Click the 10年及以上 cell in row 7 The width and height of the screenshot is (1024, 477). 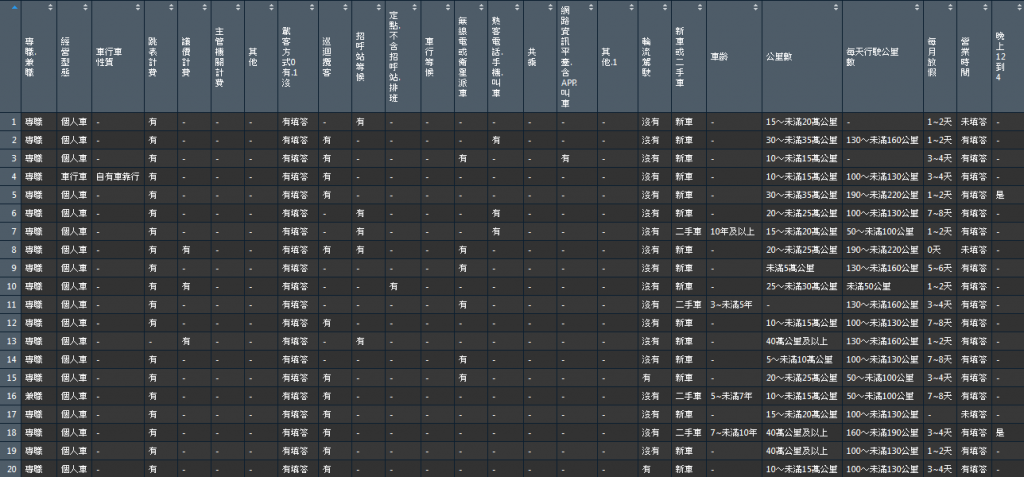[x=734, y=231]
